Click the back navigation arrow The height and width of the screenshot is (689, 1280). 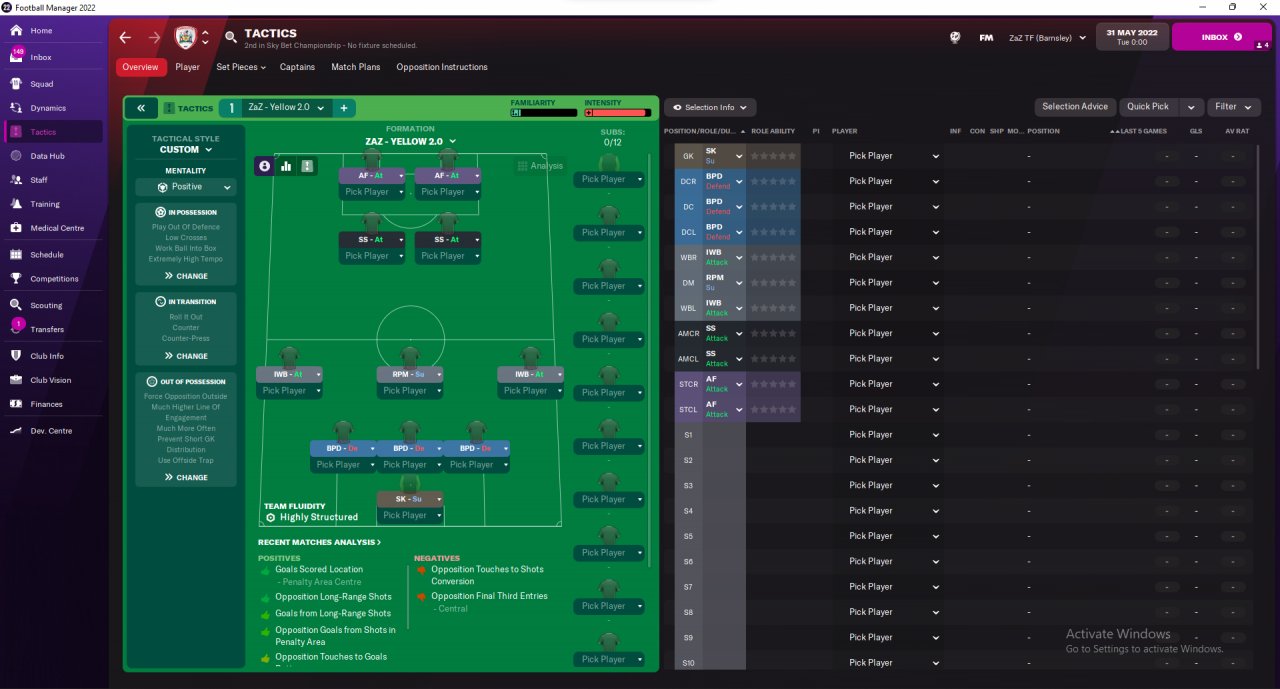pyautogui.click(x=125, y=38)
